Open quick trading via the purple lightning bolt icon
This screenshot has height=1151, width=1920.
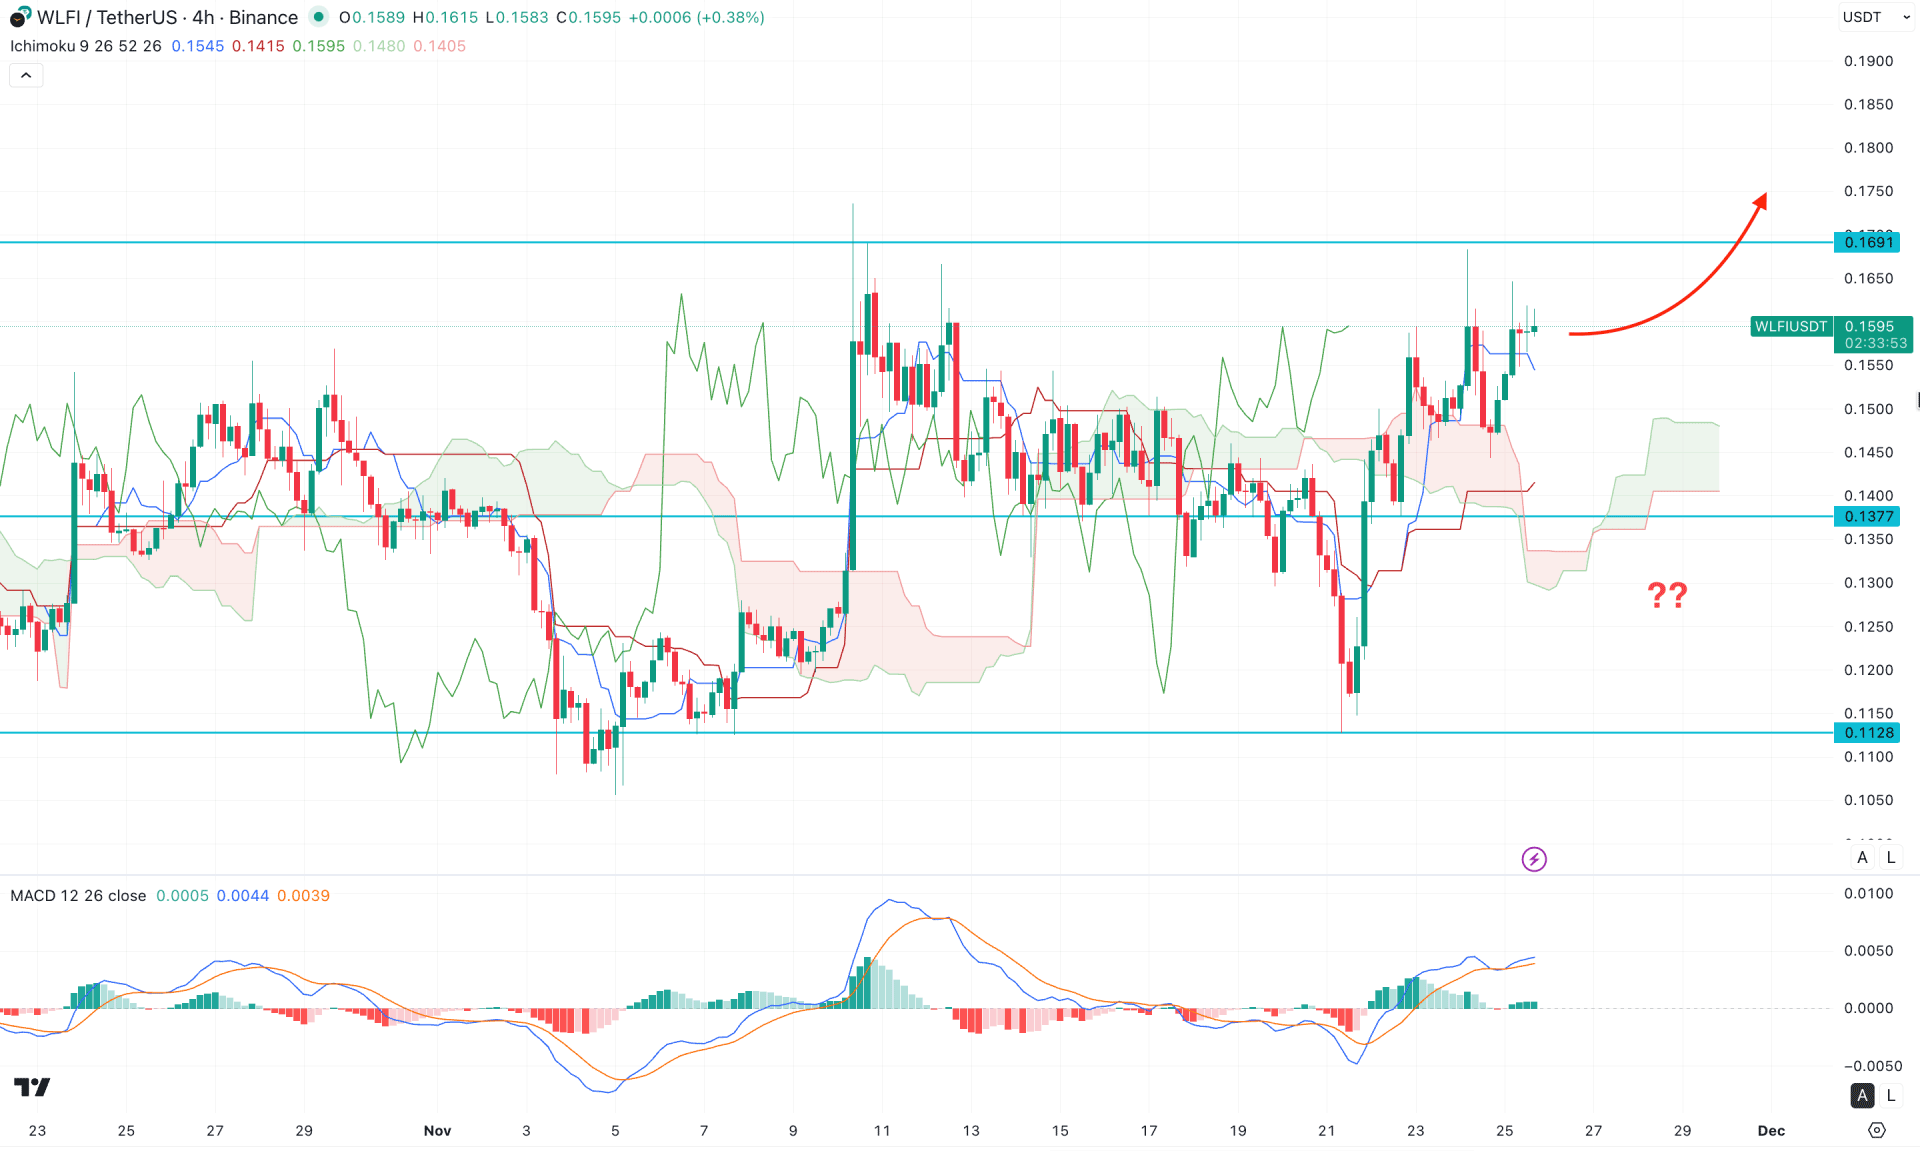click(1534, 859)
